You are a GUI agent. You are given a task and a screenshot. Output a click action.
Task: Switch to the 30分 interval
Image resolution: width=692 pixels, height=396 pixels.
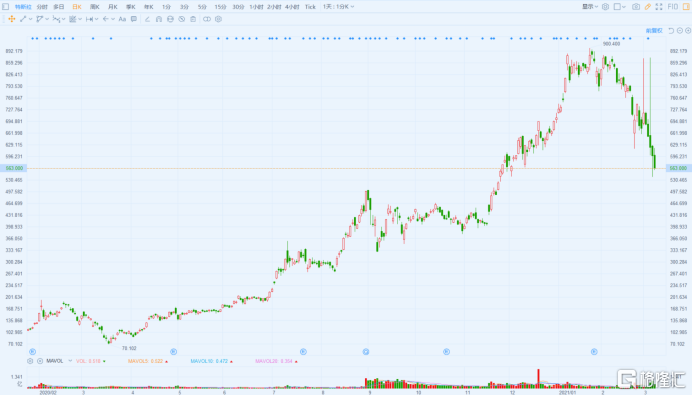pos(238,7)
